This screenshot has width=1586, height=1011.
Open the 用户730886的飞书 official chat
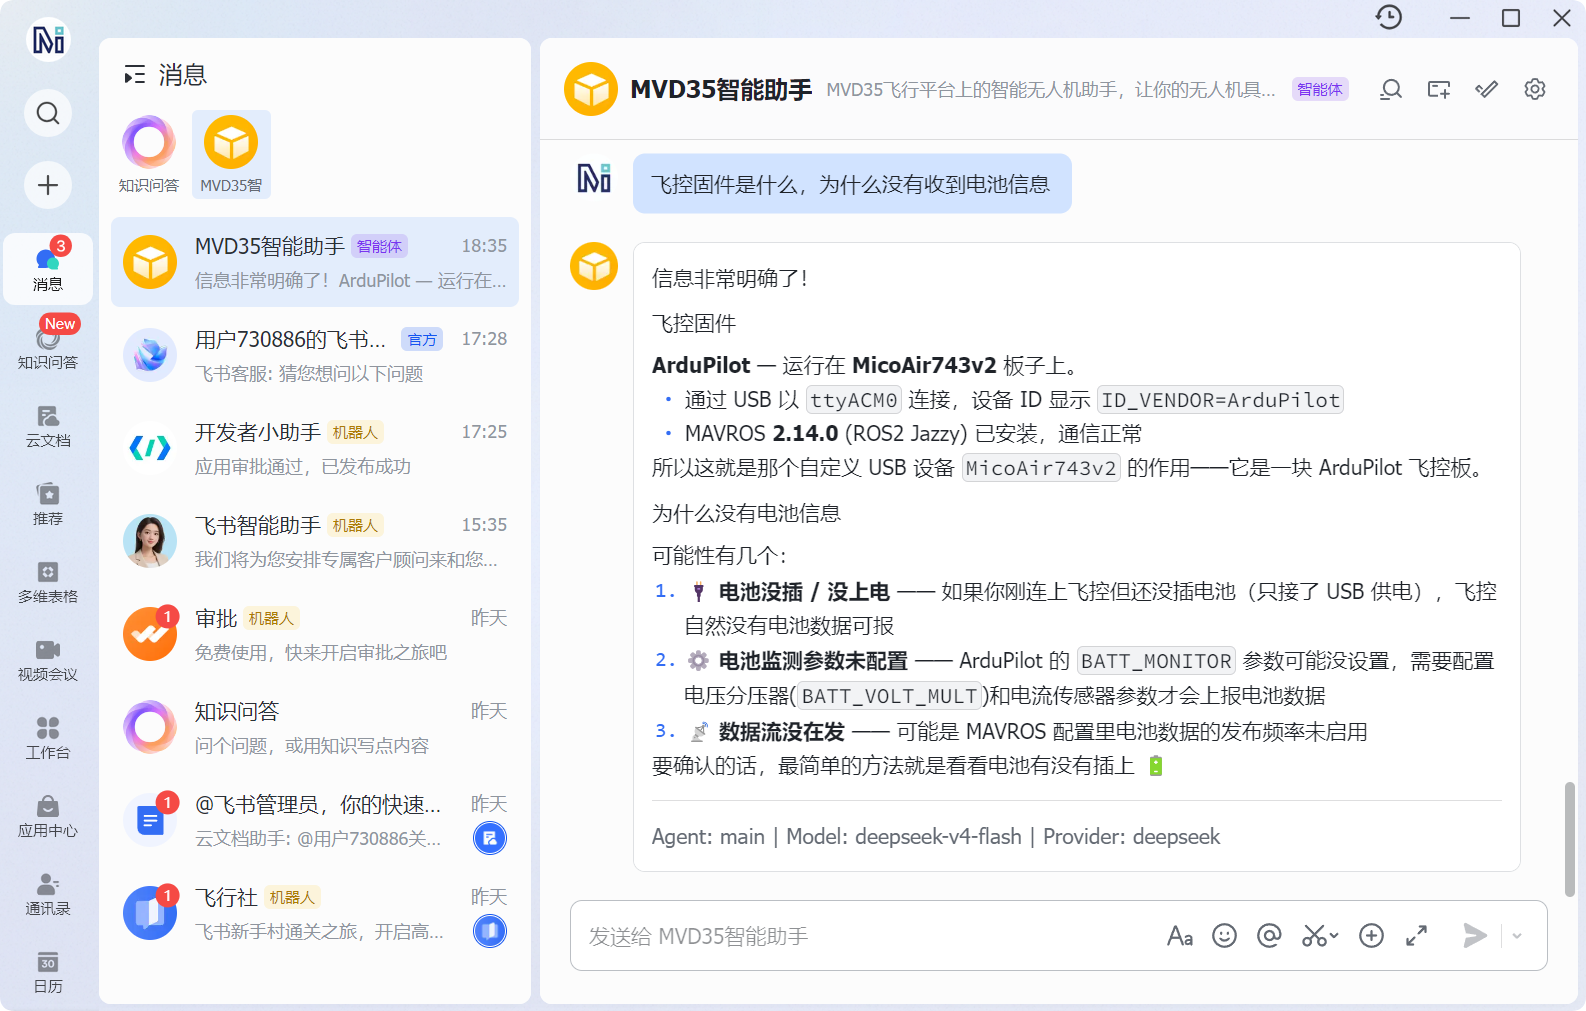click(x=315, y=355)
